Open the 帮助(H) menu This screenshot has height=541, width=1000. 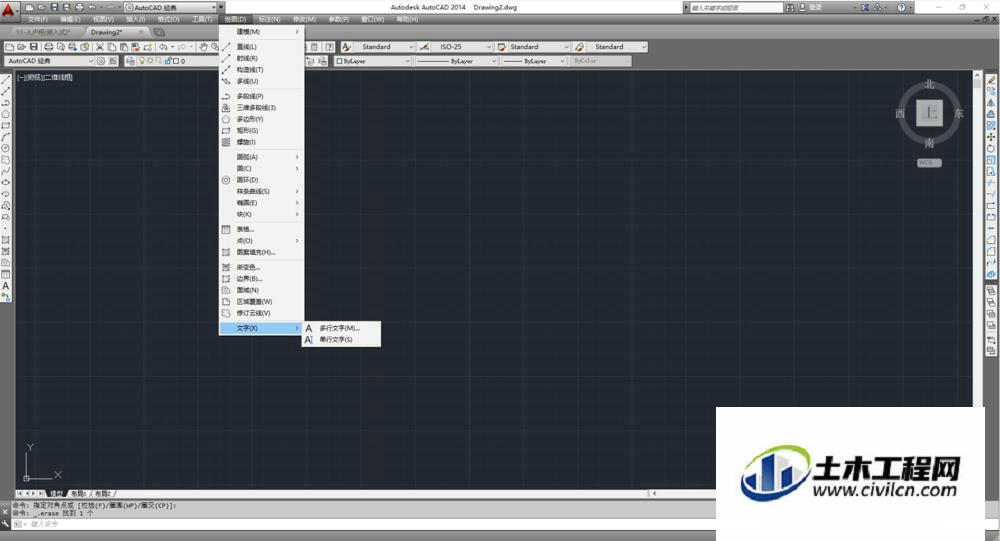click(x=407, y=19)
